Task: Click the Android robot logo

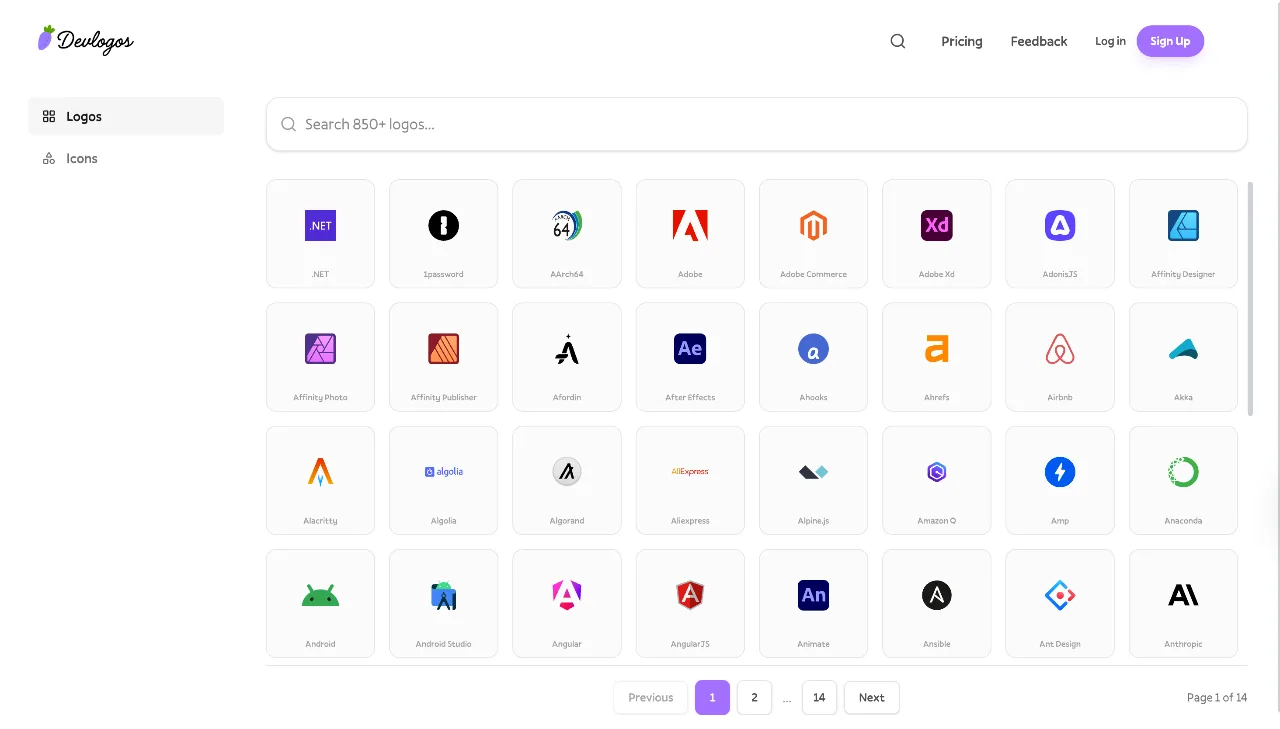Action: click(x=320, y=604)
